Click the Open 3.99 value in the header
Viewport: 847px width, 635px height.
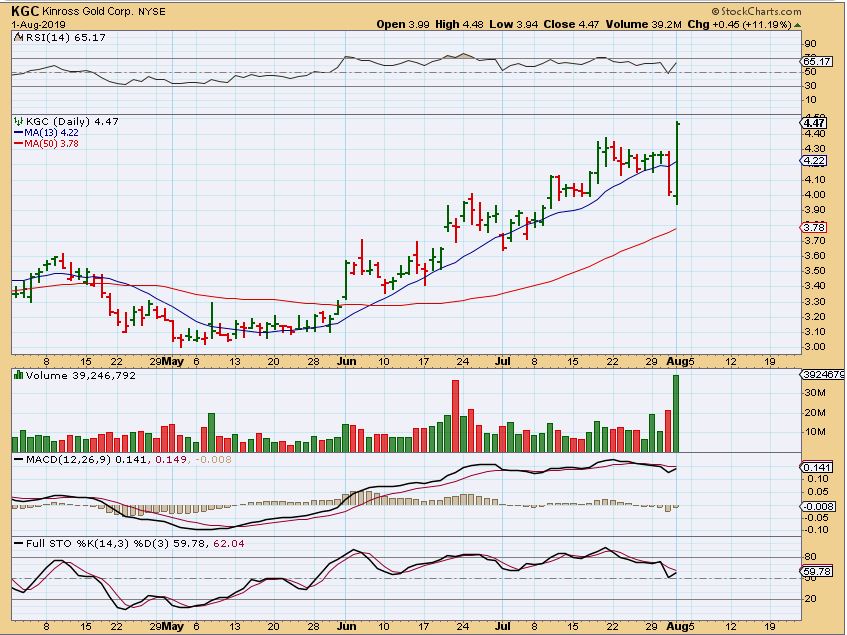click(401, 24)
